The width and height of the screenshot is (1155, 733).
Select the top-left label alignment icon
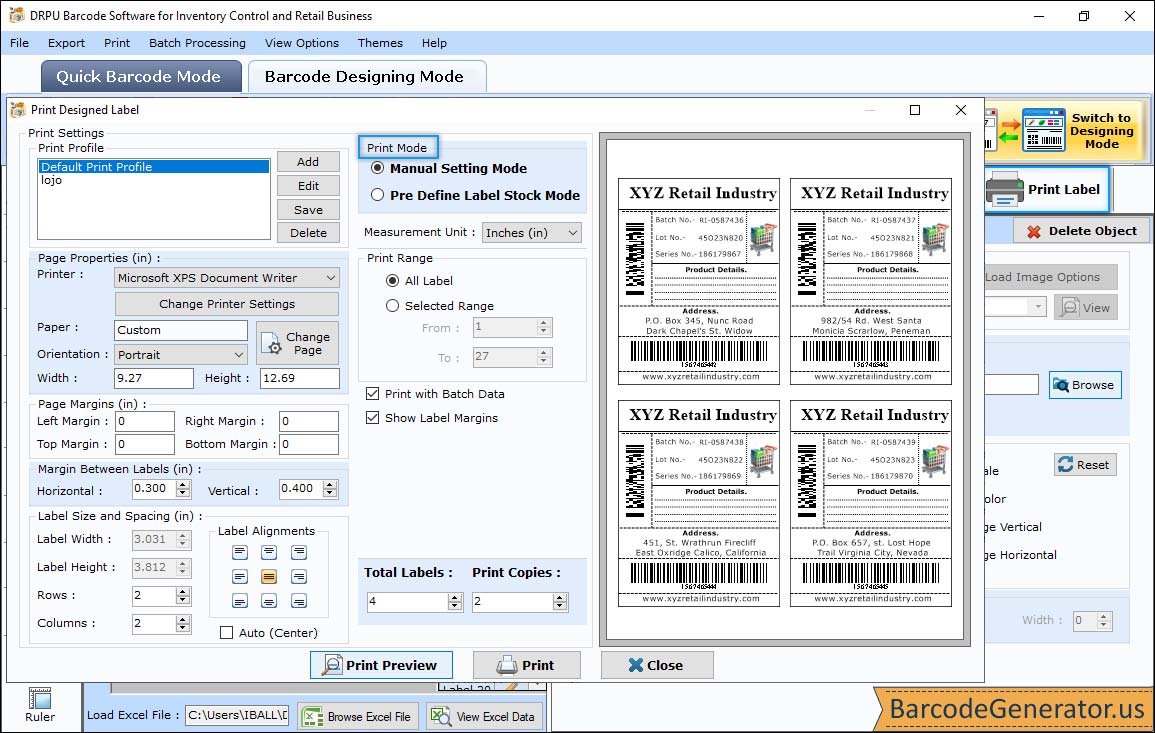240,552
